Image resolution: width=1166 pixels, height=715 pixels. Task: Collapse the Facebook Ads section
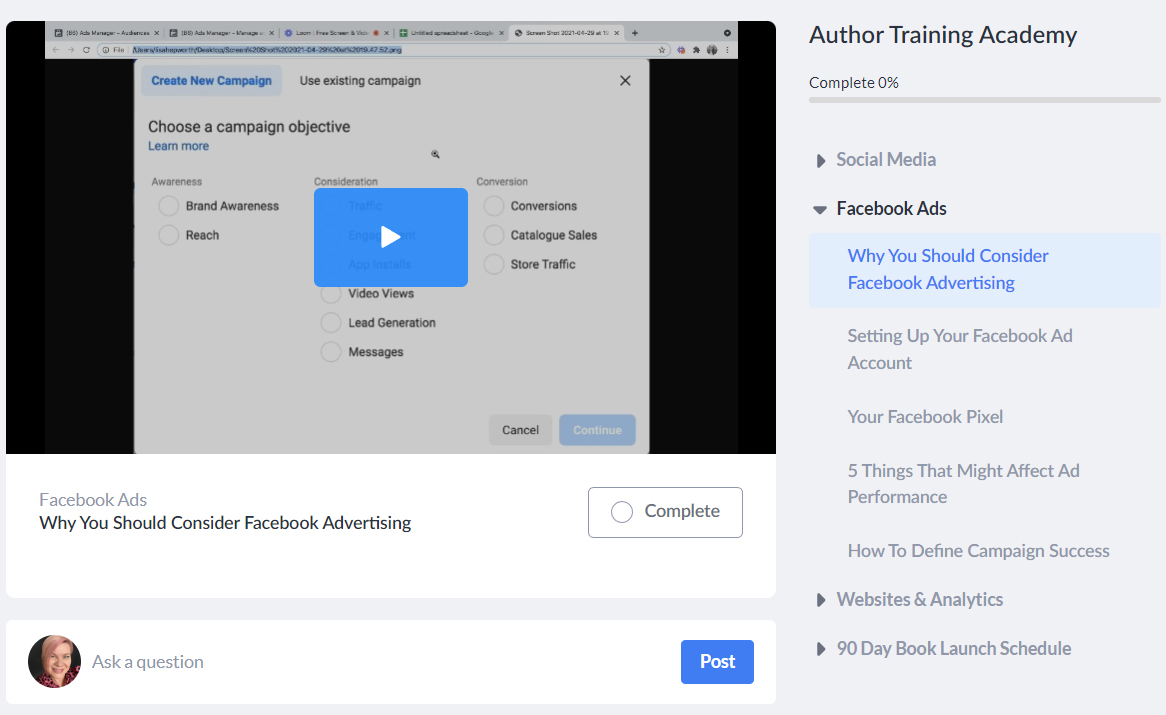(881, 209)
